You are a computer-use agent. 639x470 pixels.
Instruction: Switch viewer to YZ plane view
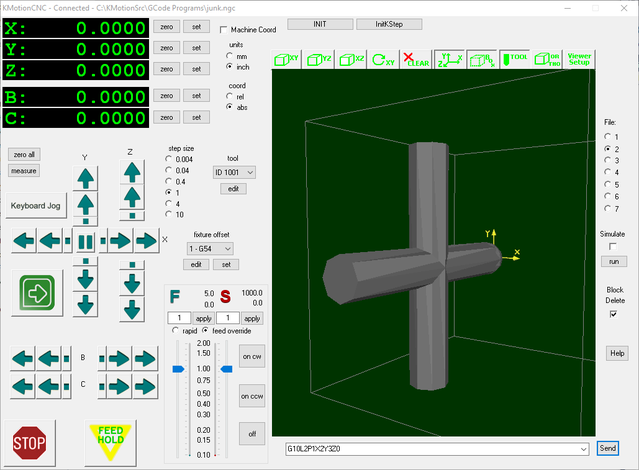click(x=318, y=59)
